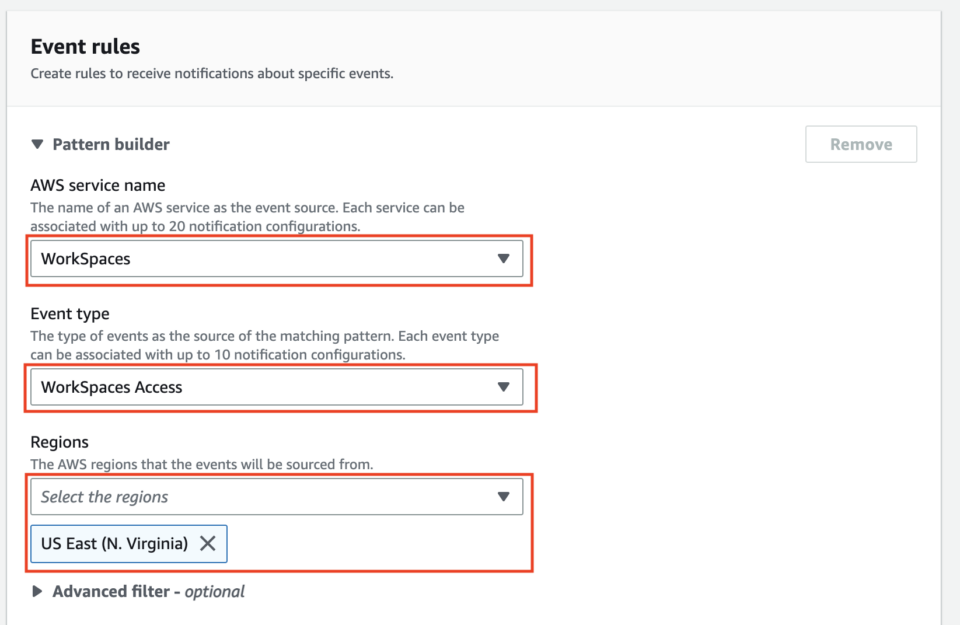This screenshot has height=625, width=960.
Task: Click the Pattern builder disclosure triangle
Action: 37,144
